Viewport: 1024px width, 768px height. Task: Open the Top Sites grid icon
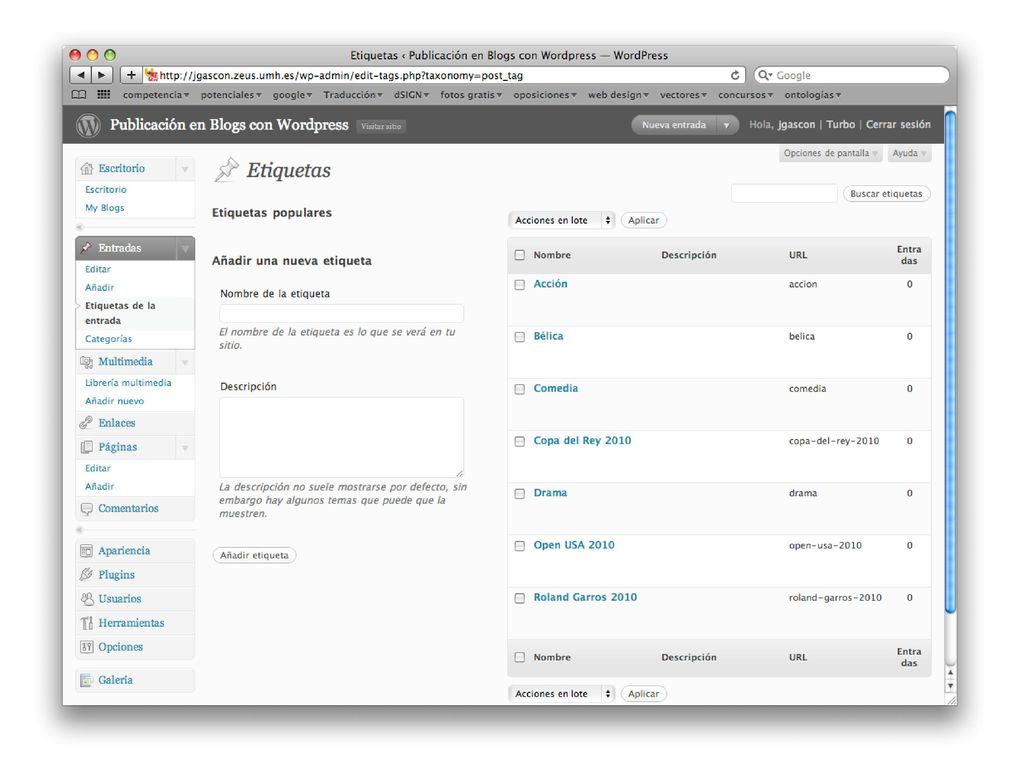click(x=103, y=95)
